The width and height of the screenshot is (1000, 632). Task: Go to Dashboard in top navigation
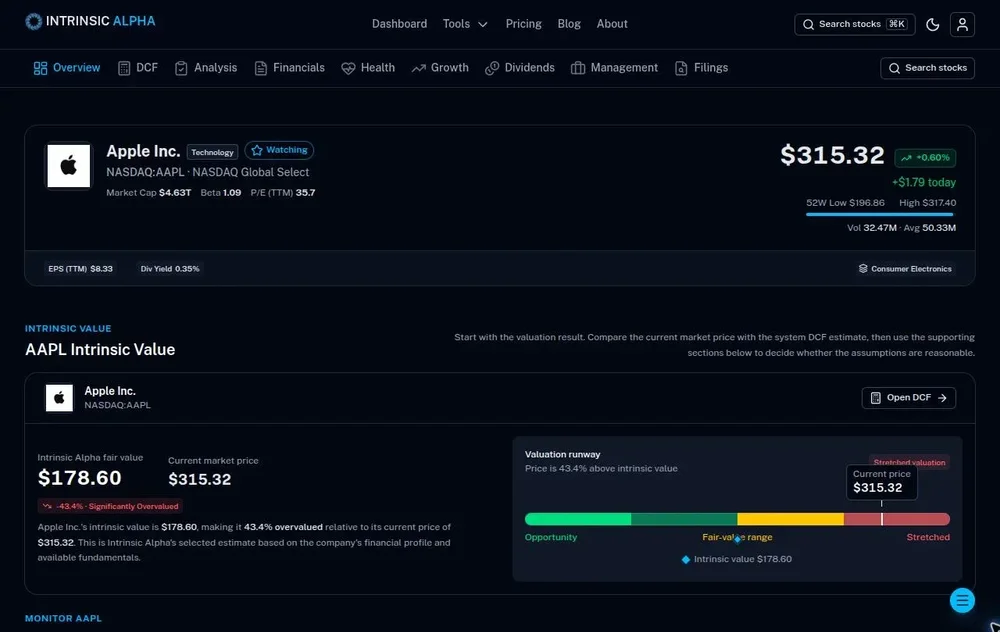click(399, 24)
